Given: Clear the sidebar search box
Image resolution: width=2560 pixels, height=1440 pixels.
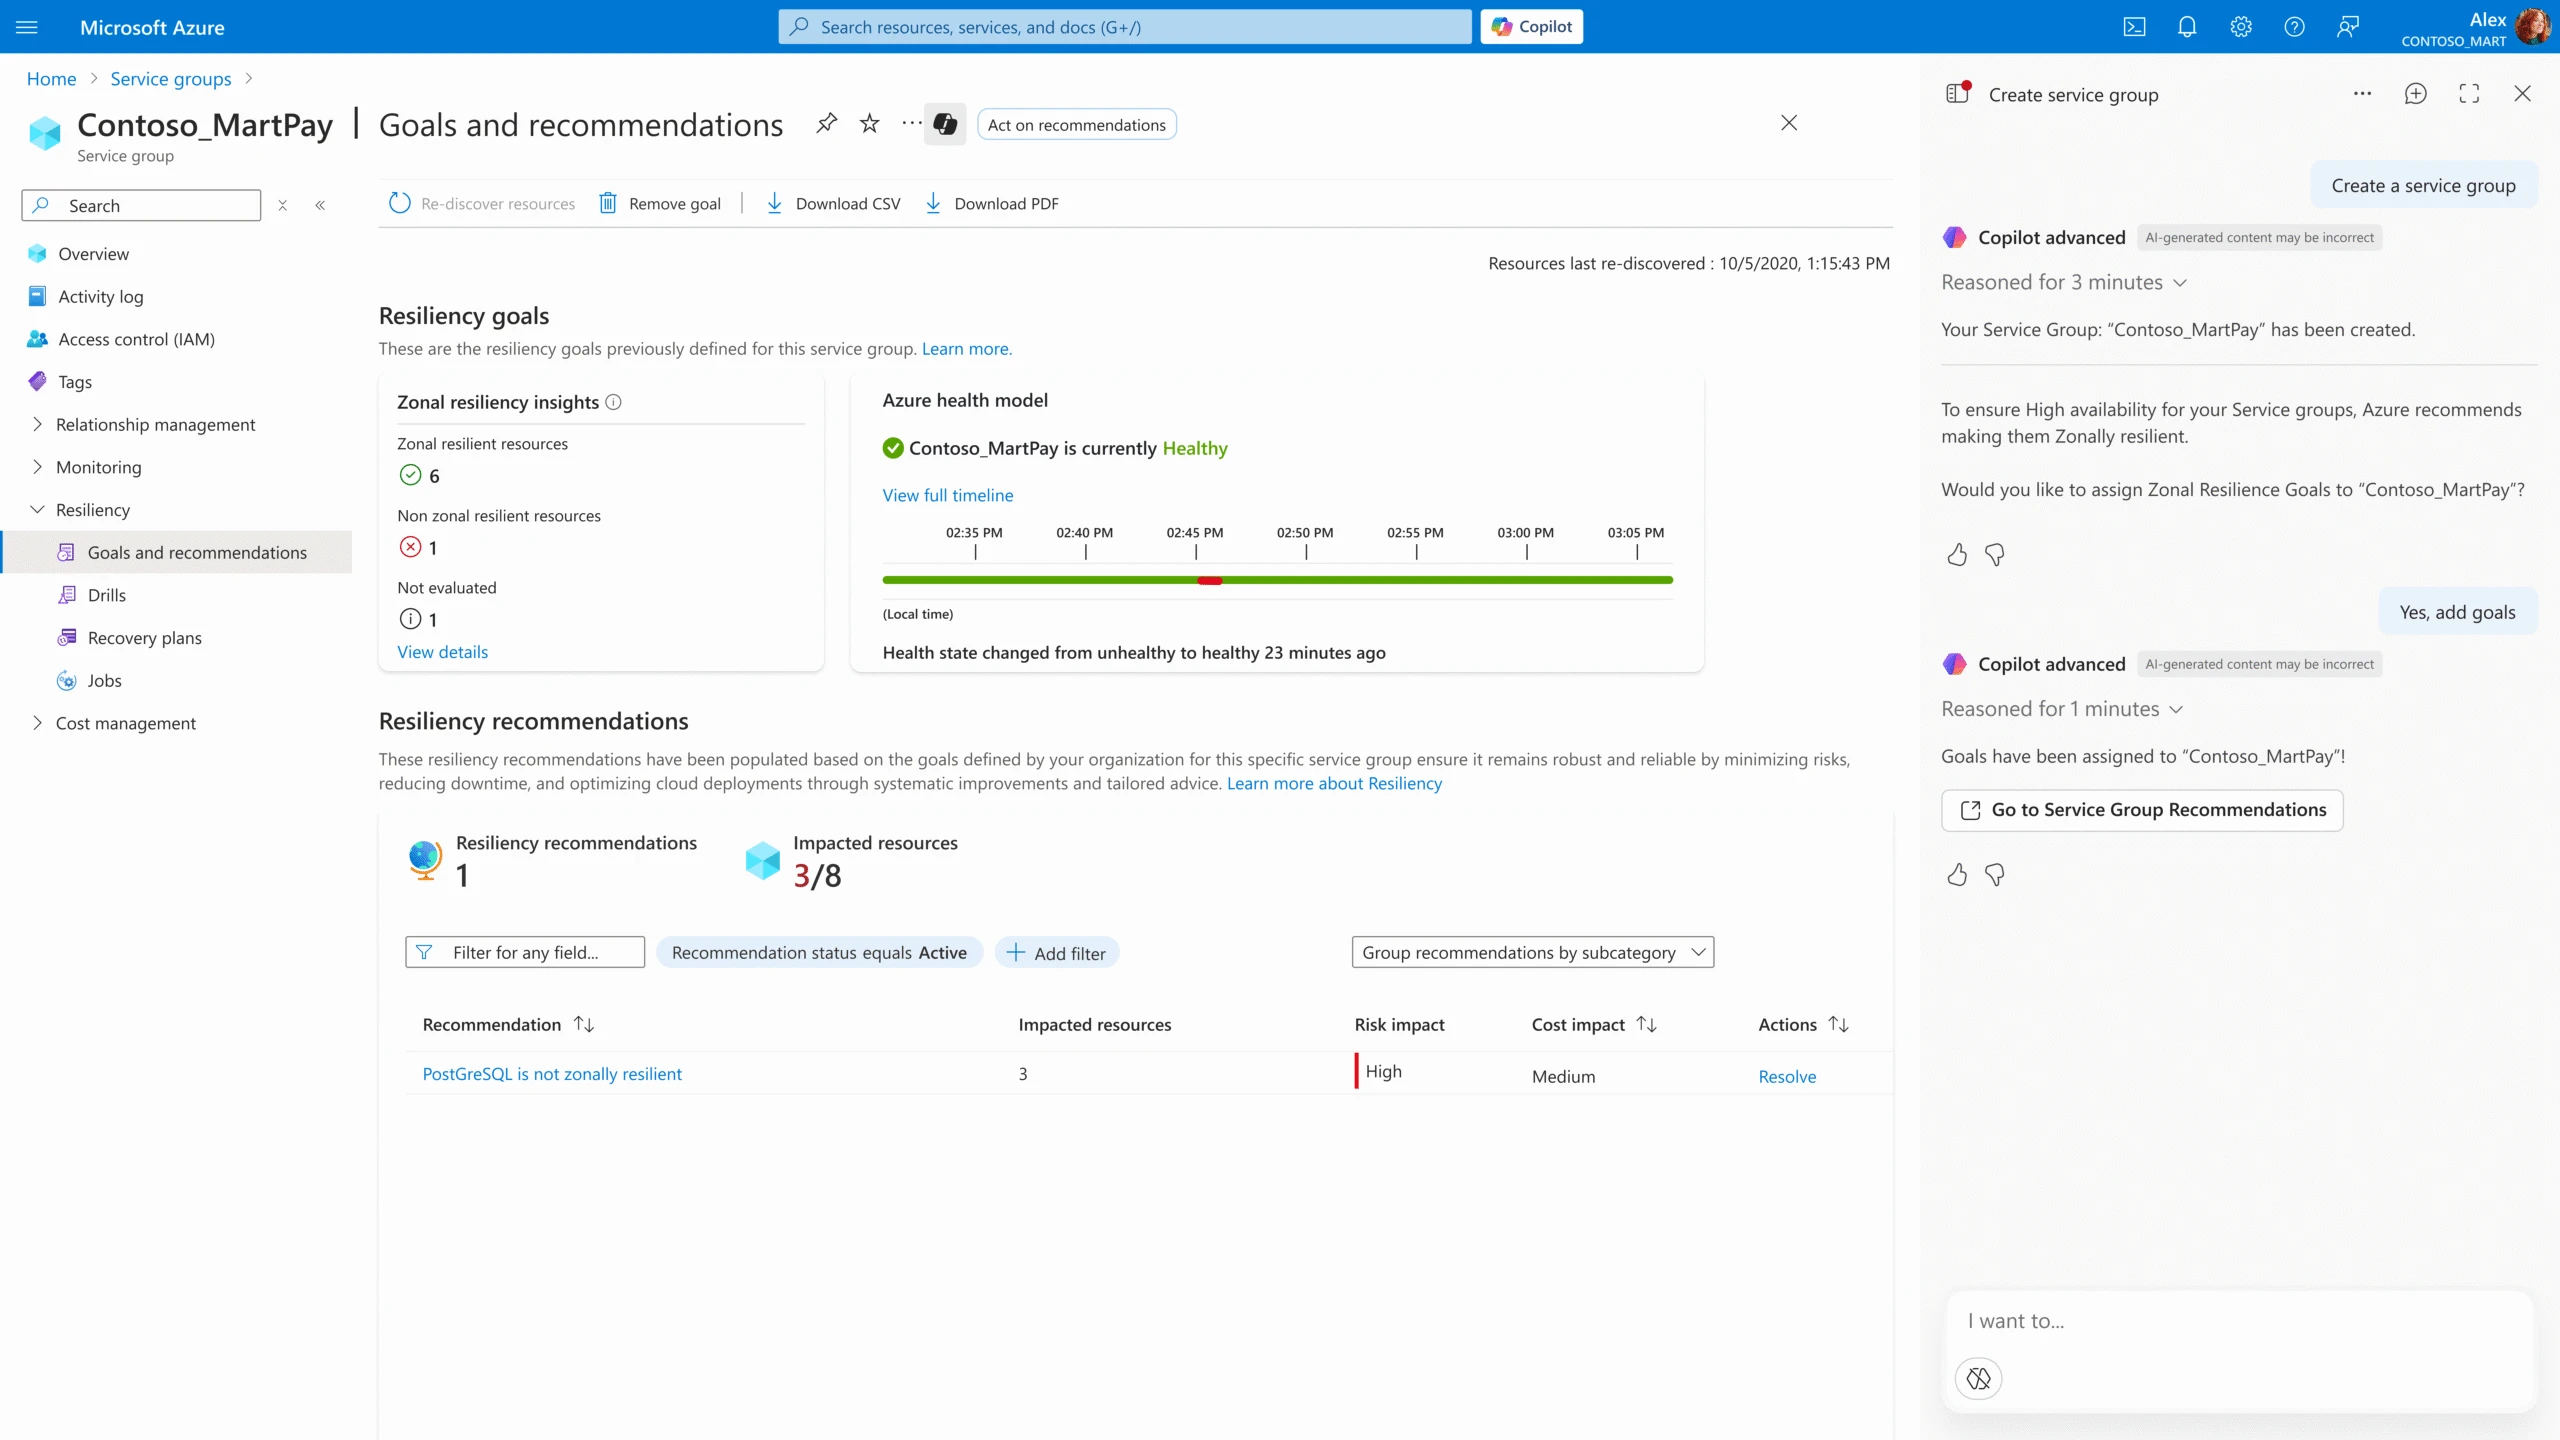Looking at the screenshot, I should click(283, 205).
